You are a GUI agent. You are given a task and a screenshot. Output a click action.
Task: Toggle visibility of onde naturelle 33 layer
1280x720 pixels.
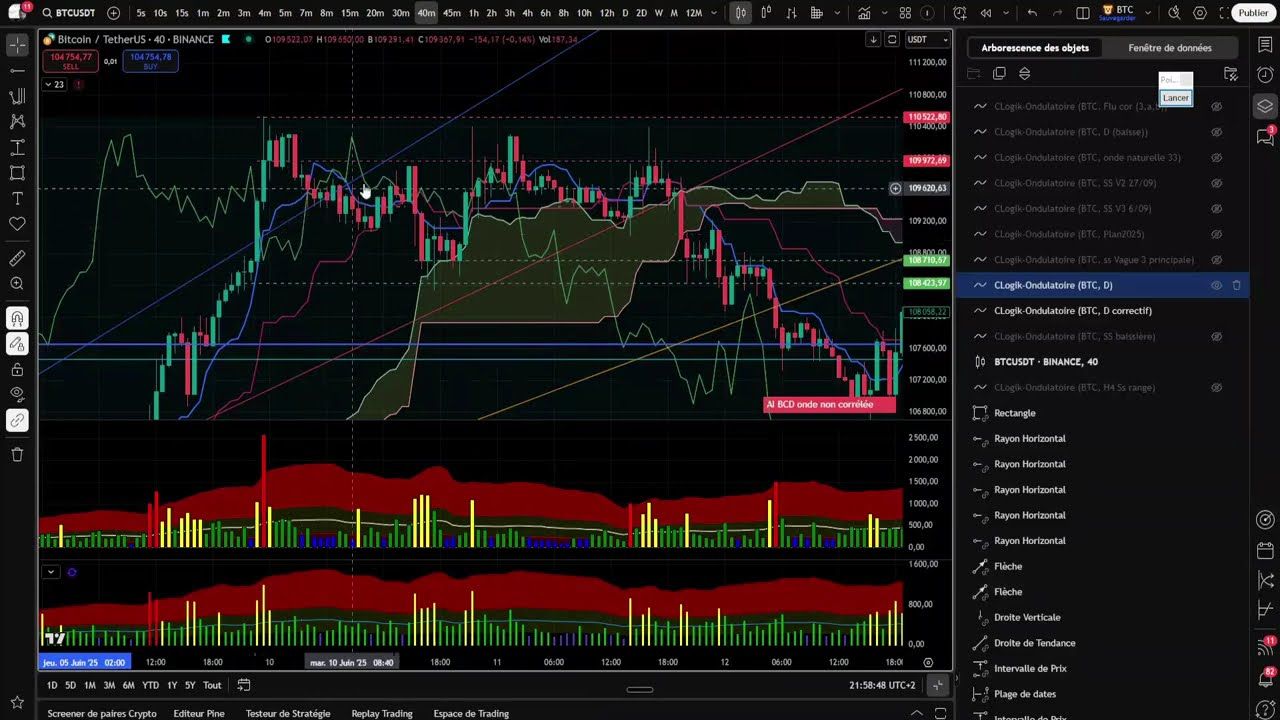pos(1217,157)
